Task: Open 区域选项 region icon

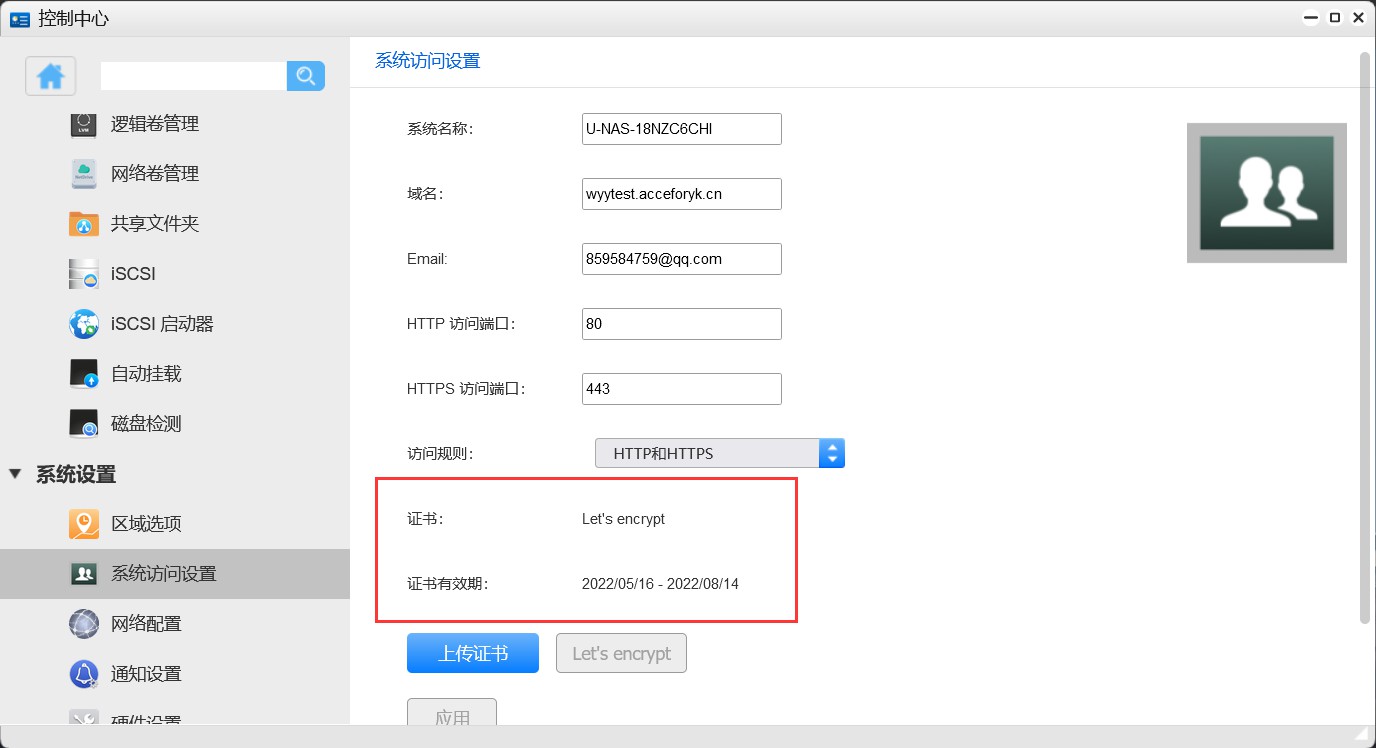Action: click(x=84, y=524)
